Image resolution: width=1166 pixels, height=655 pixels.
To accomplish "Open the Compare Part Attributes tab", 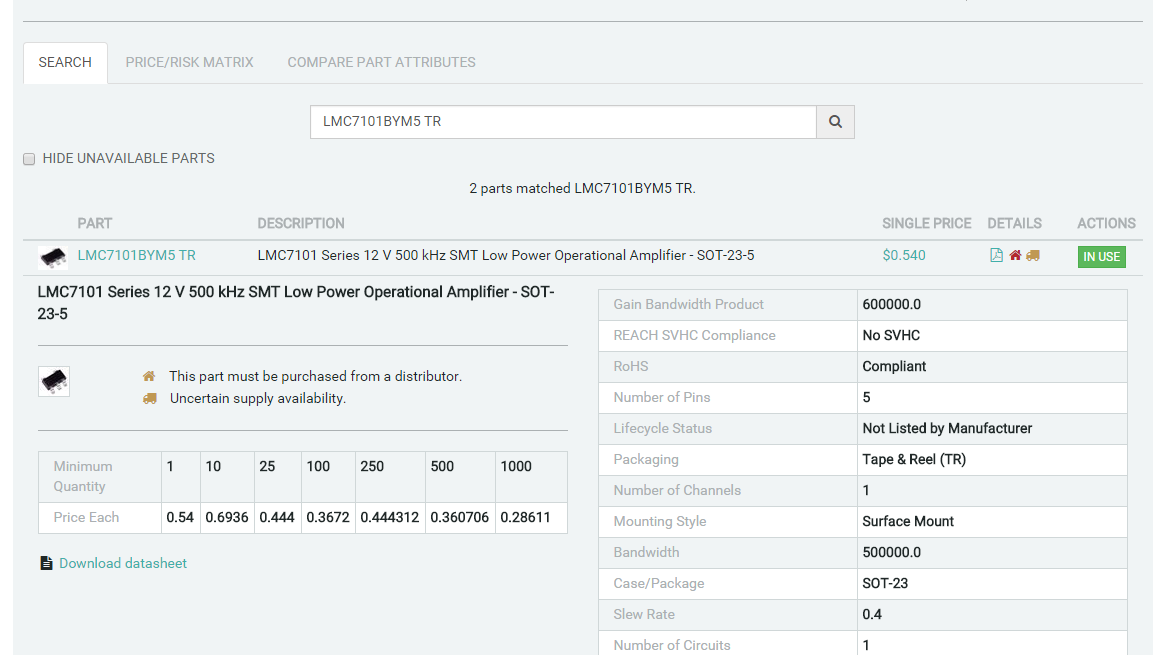I will 381,62.
